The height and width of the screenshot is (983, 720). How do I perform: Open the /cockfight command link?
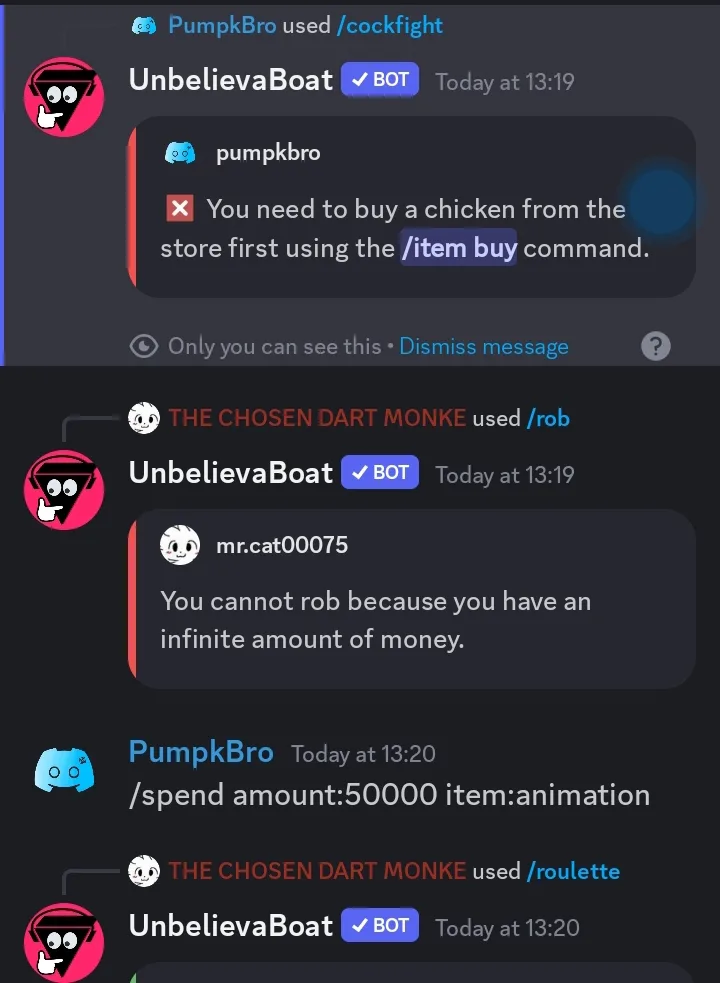coord(389,26)
